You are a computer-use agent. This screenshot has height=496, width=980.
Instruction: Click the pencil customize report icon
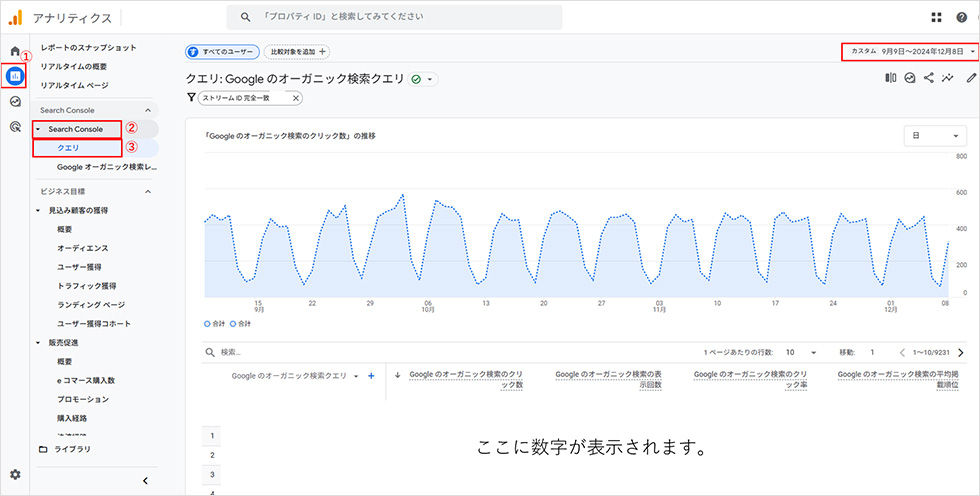pyautogui.click(x=971, y=78)
